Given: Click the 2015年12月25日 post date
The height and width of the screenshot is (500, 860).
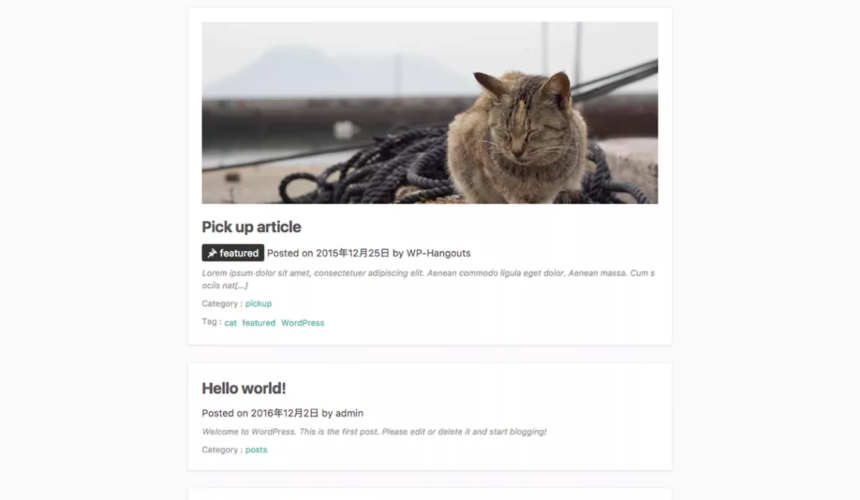Looking at the screenshot, I should [352, 253].
